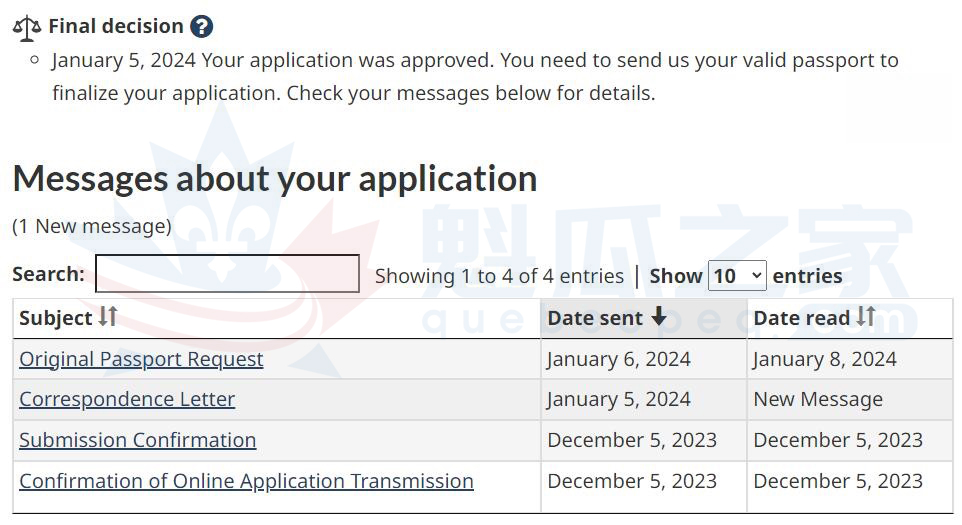Image resolution: width=962 pixels, height=525 pixels.
Task: Click the (1 New message) notice text
Action: (92, 226)
